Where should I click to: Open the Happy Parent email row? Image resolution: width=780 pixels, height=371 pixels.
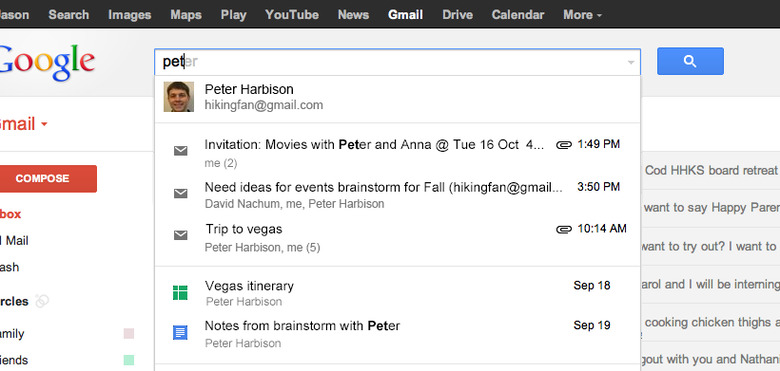(710, 207)
